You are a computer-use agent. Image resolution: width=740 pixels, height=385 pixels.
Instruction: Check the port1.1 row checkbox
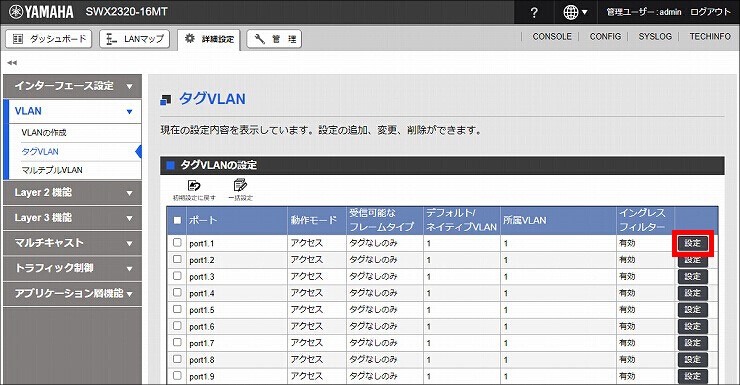(177, 243)
